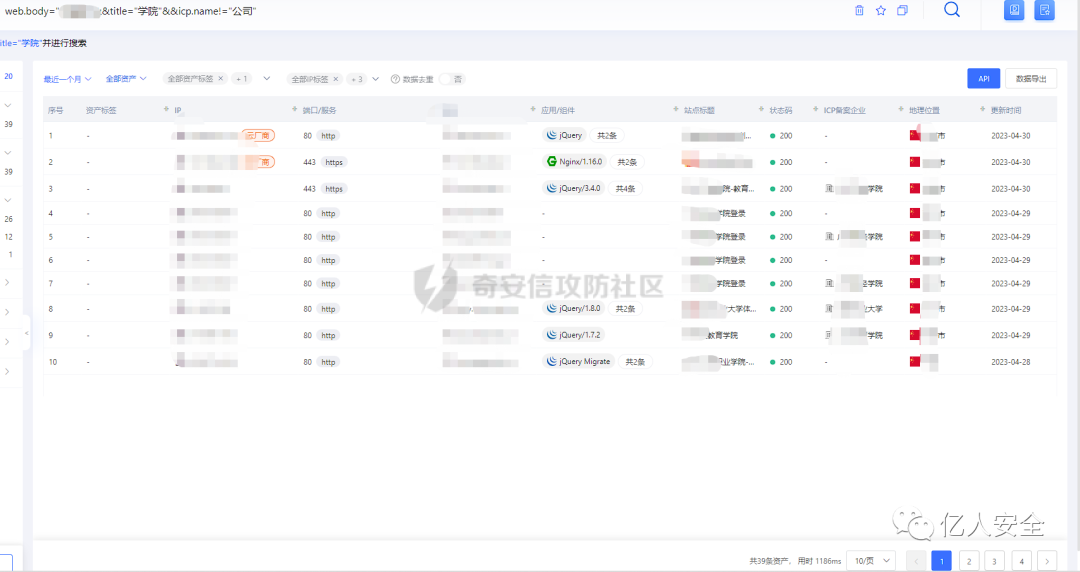1080x572 pixels.
Task: Click the trash icon to clear the query
Action: (859, 10)
